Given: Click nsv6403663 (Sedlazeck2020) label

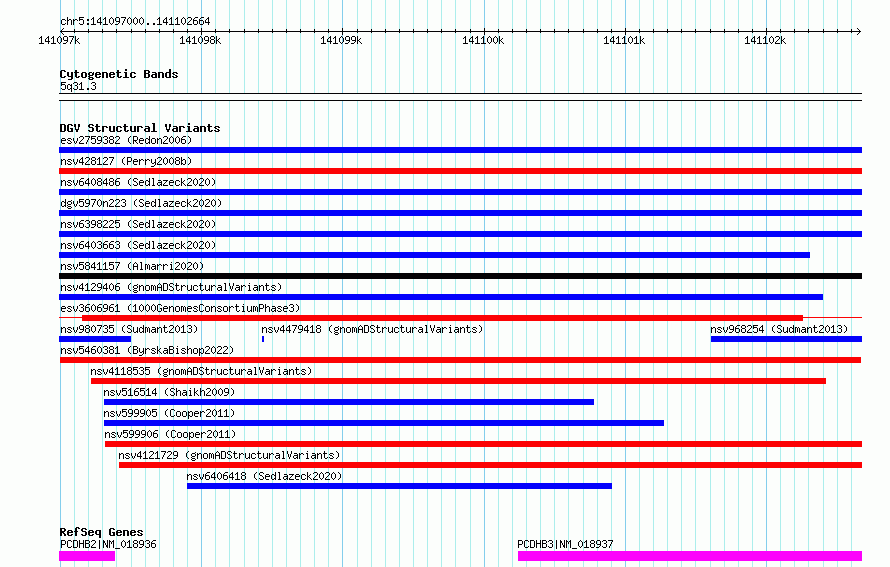Looking at the screenshot, I should click(x=138, y=245).
